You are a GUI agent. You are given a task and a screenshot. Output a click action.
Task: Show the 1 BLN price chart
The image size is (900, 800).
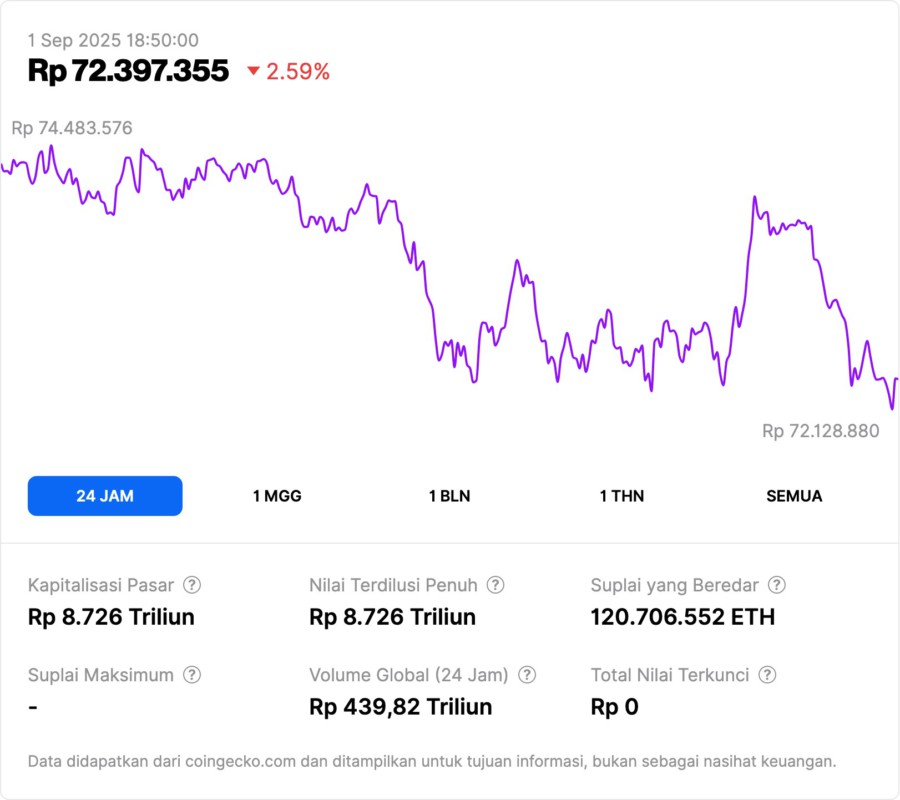click(449, 496)
